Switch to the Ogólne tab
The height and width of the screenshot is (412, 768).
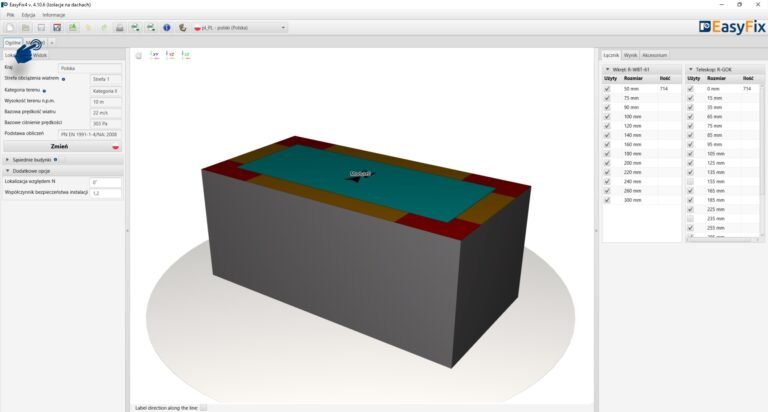(13, 43)
